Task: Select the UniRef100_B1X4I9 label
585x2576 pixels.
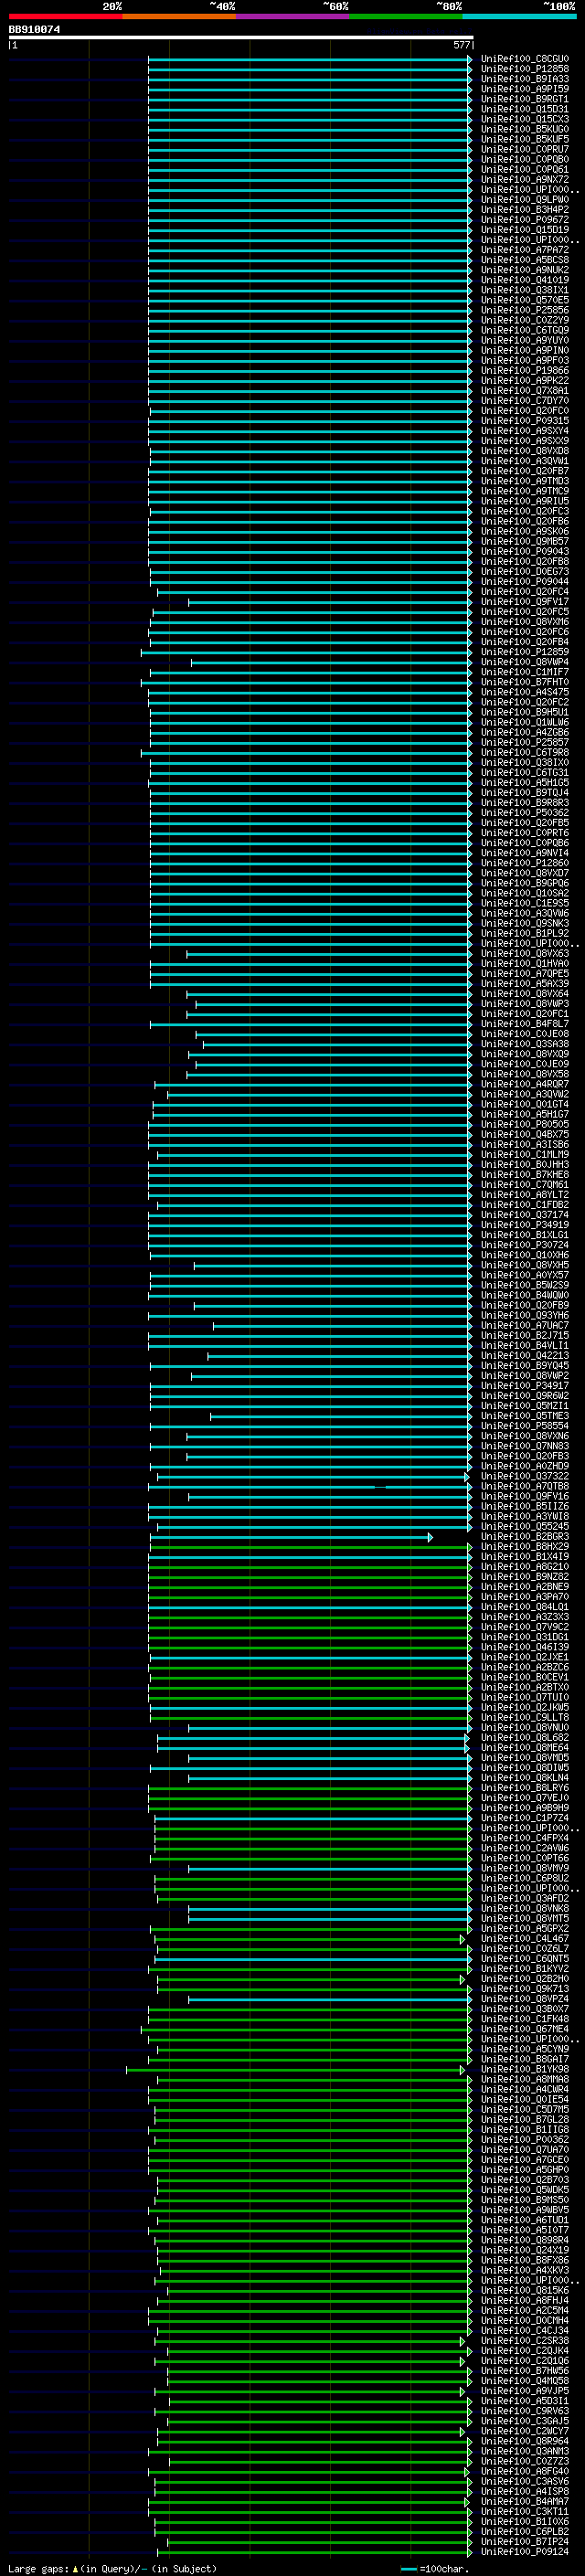Action: click(524, 1557)
